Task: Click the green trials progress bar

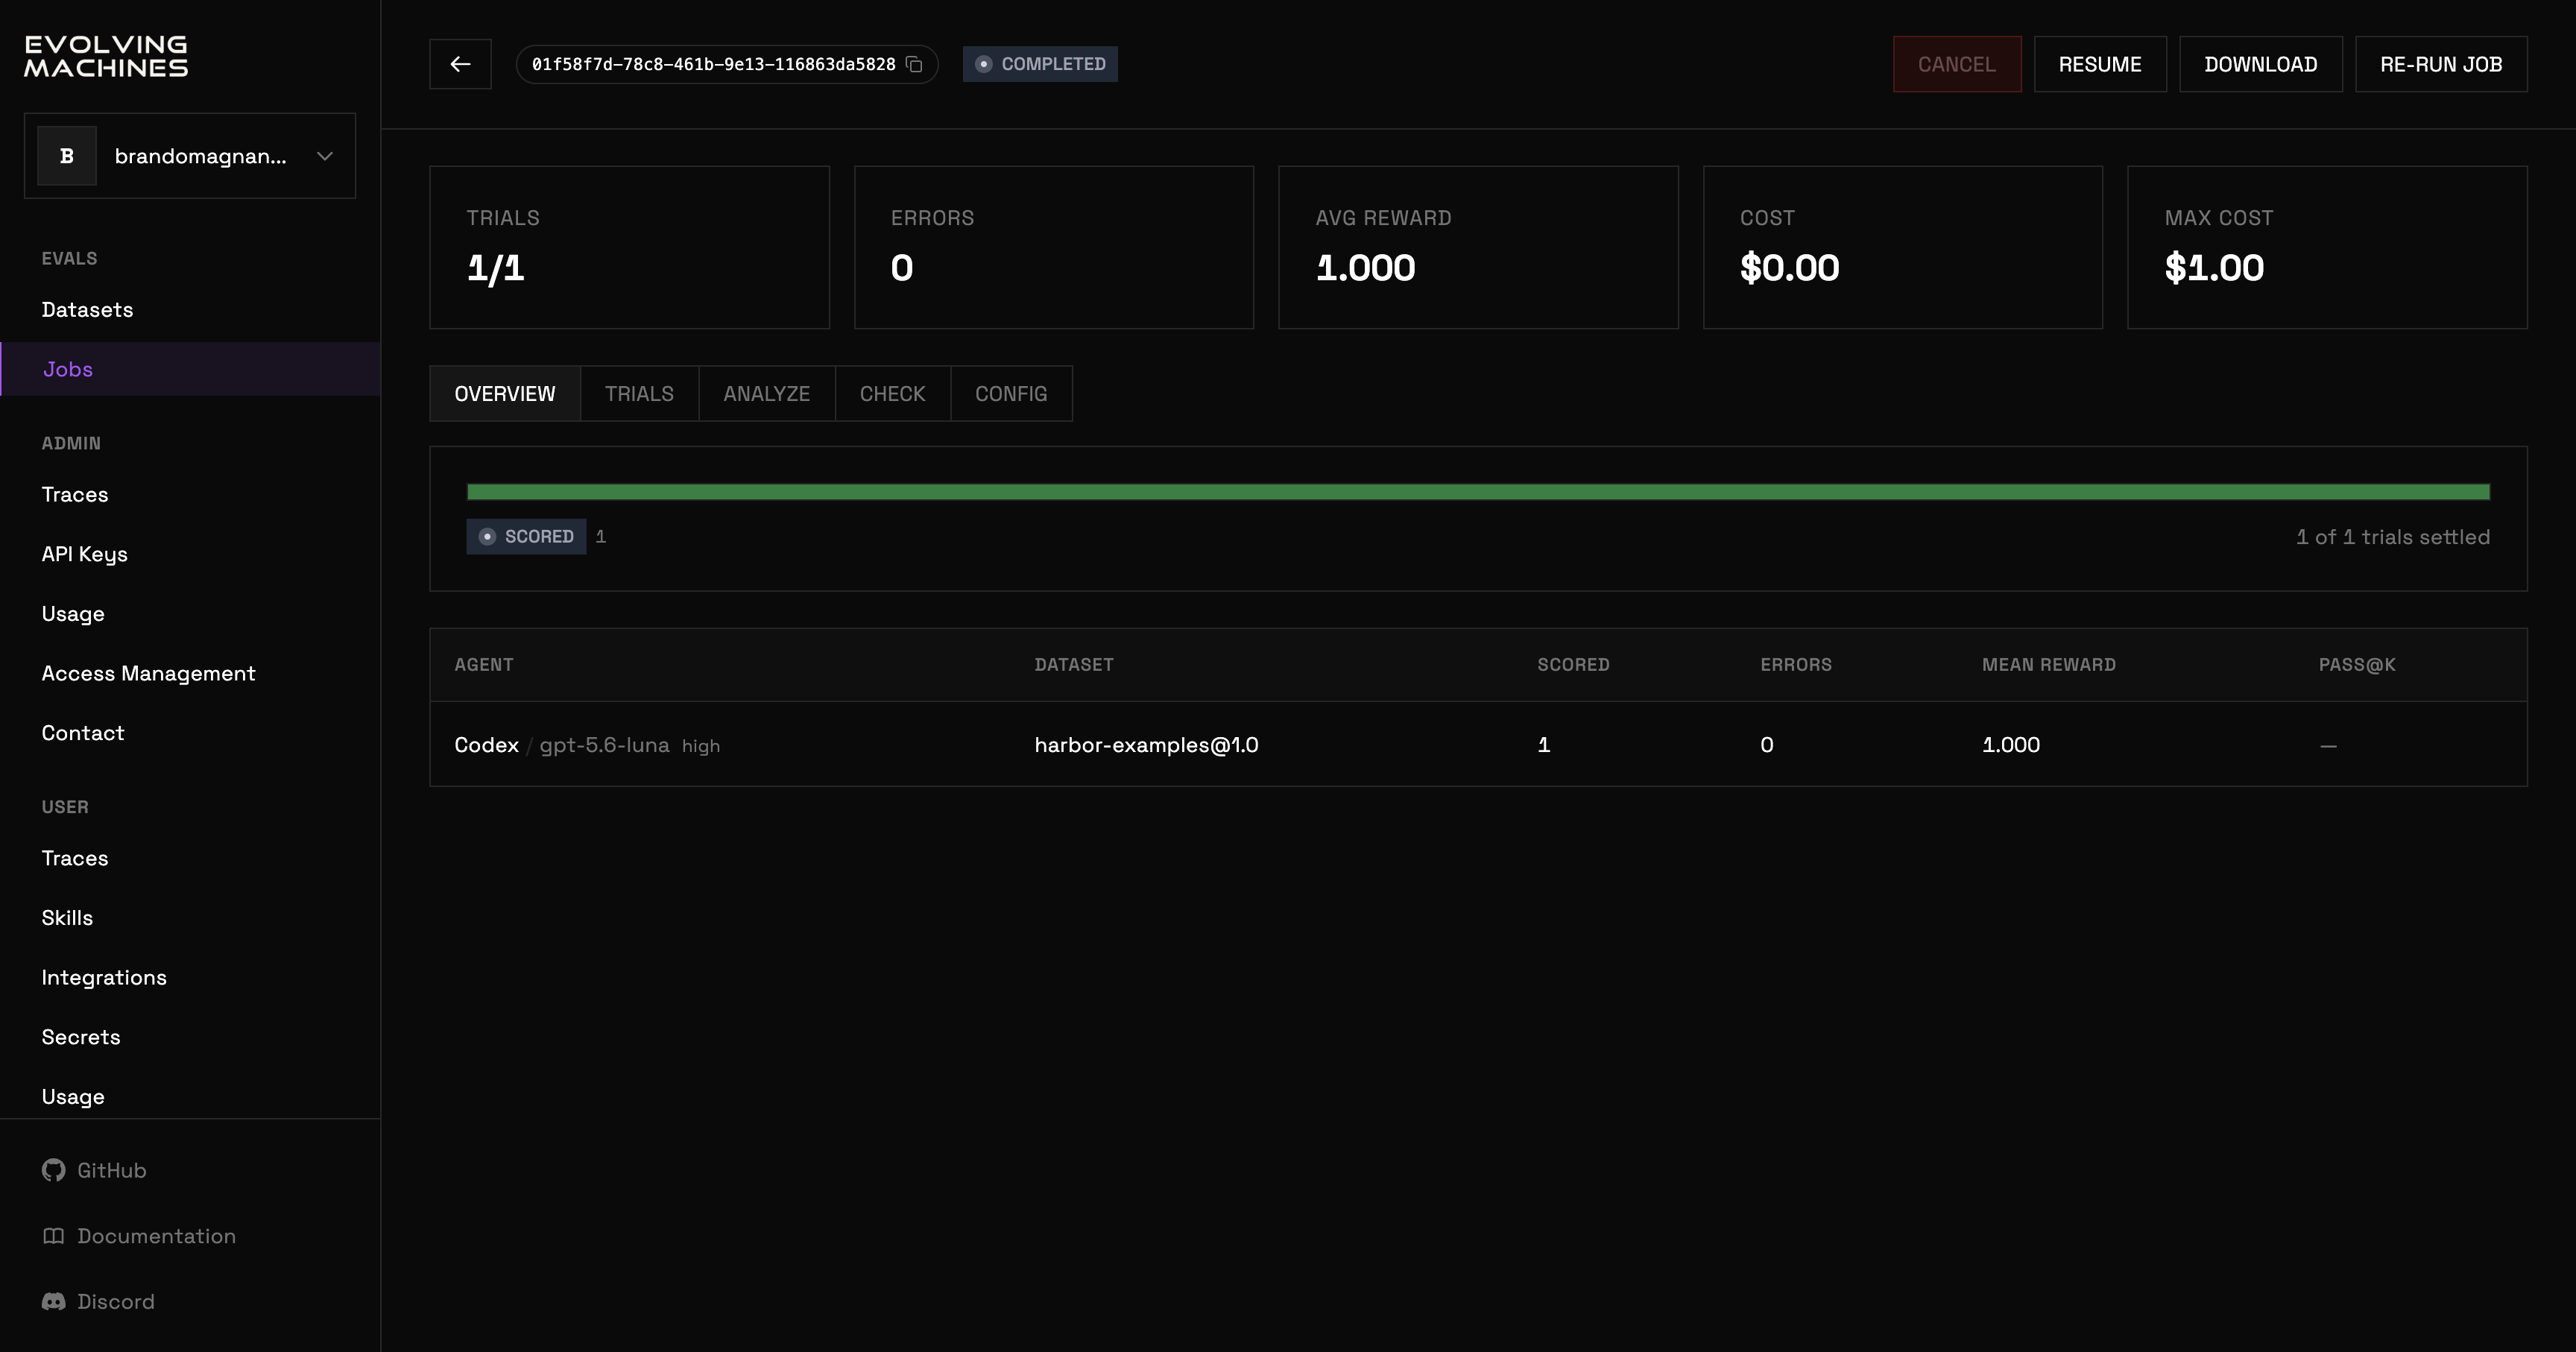Action: click(x=1478, y=491)
